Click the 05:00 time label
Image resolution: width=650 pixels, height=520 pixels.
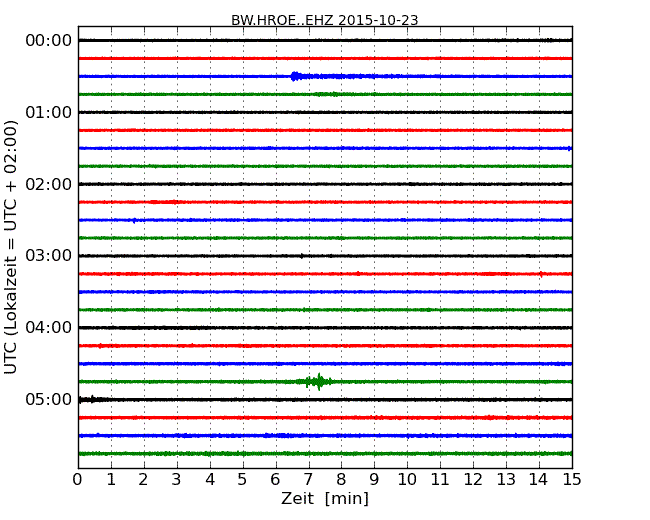(x=49, y=399)
